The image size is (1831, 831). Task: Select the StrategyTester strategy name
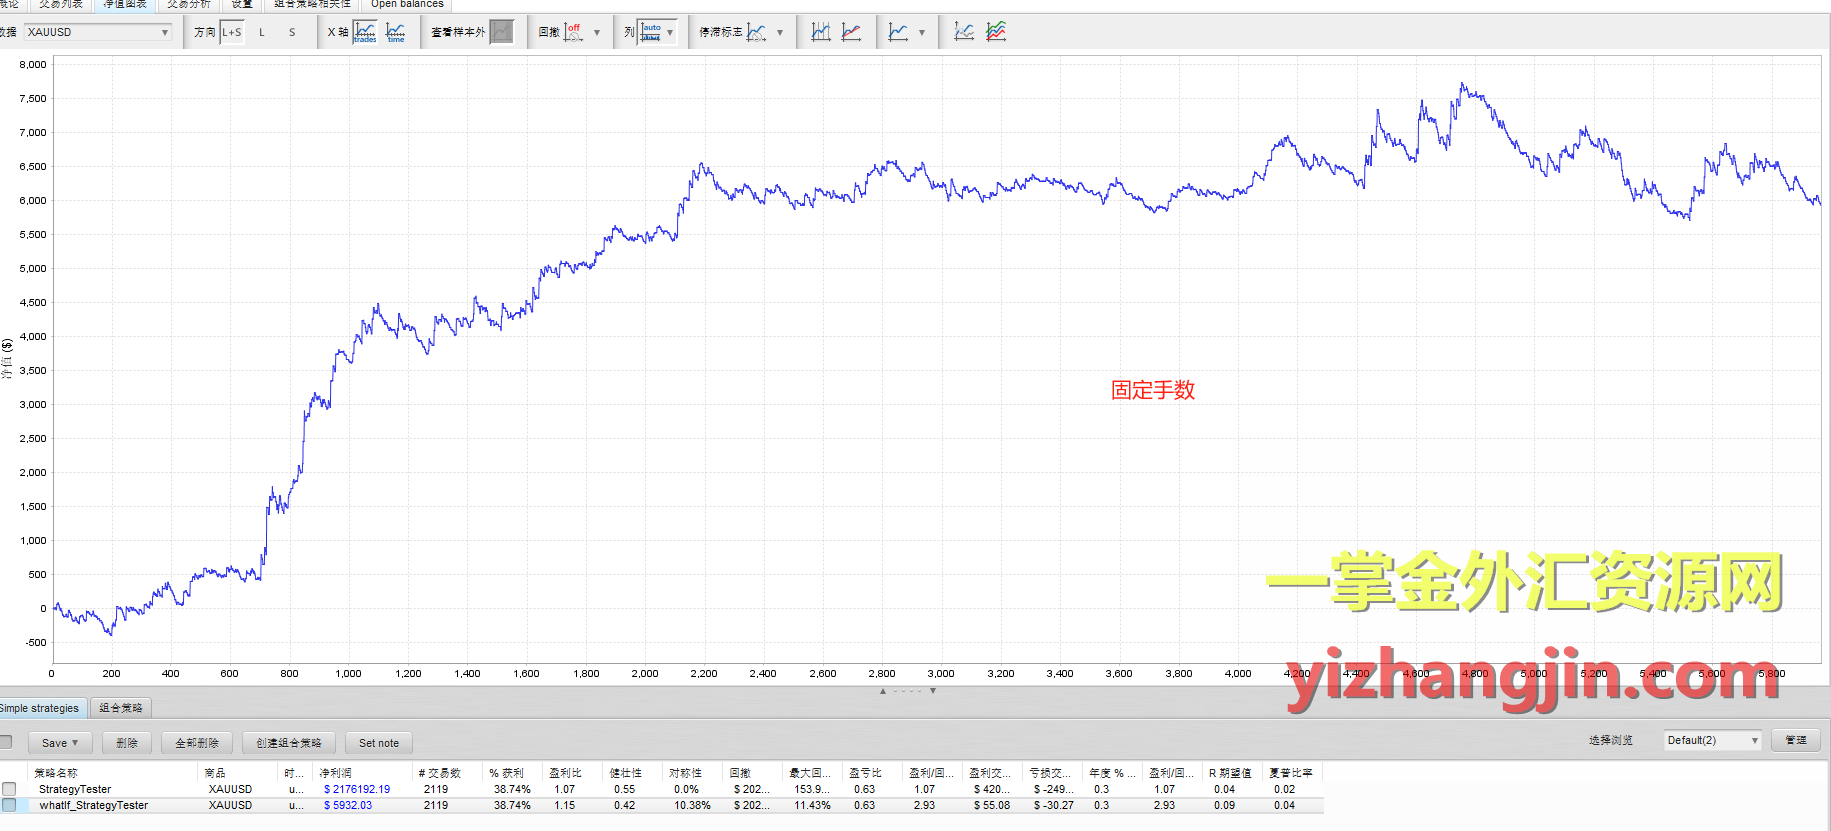click(x=75, y=789)
